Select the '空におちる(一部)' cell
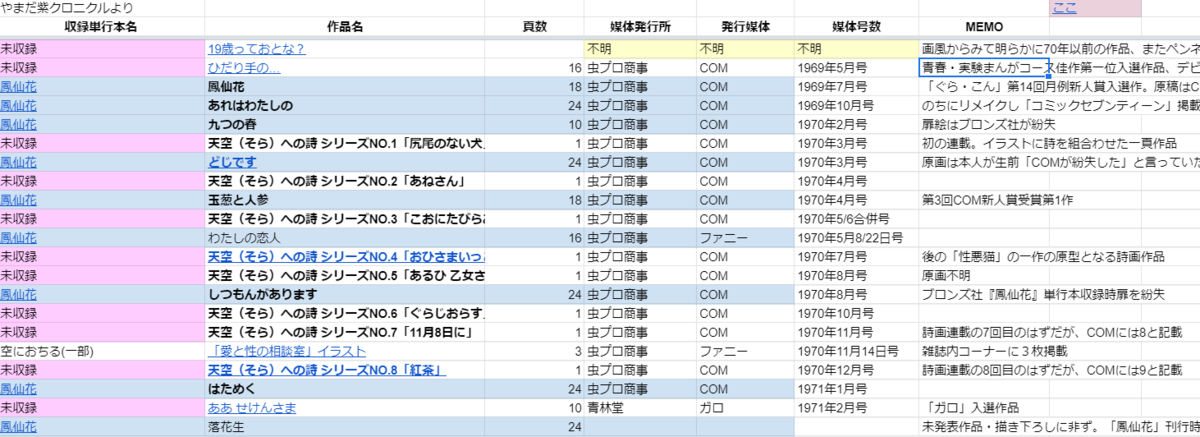The width and height of the screenshot is (1200, 437). 102,351
